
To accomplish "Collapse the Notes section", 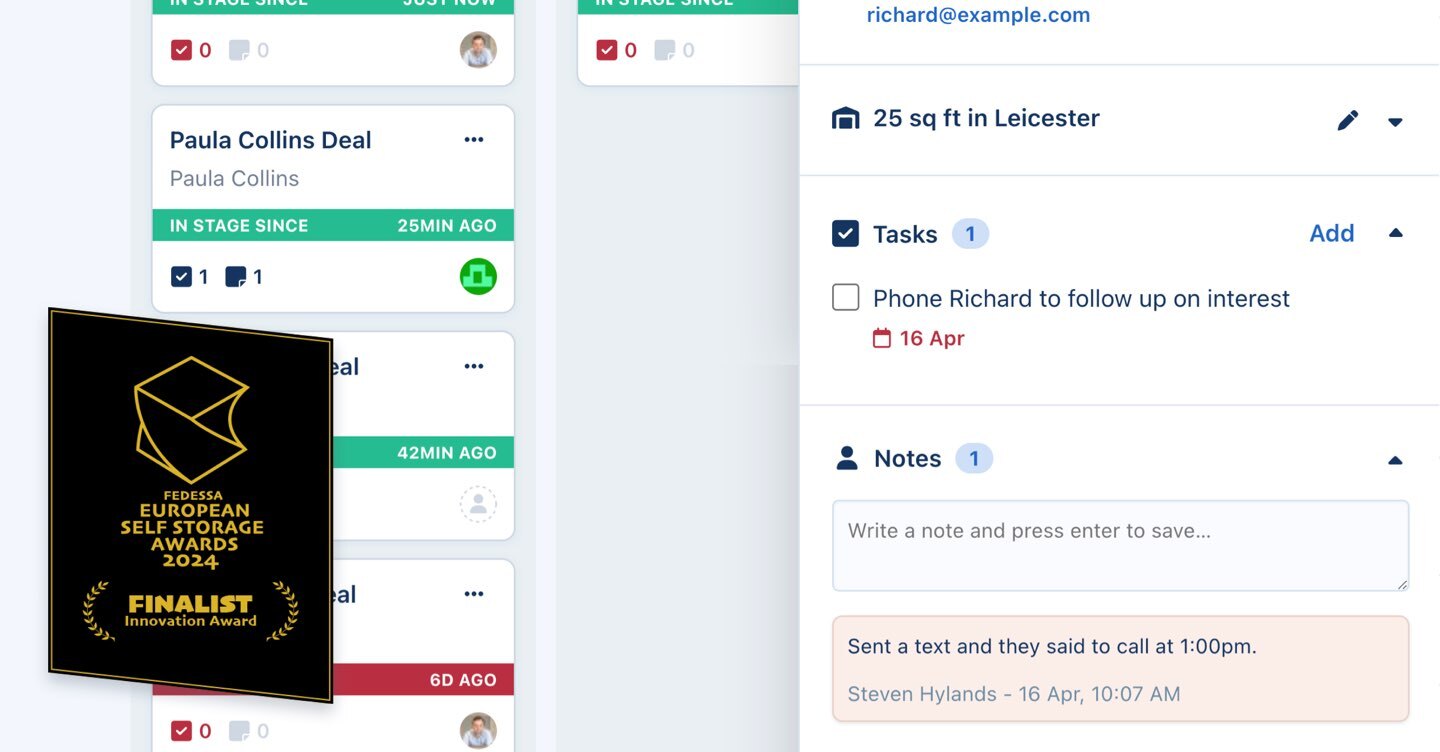I will (x=1395, y=460).
